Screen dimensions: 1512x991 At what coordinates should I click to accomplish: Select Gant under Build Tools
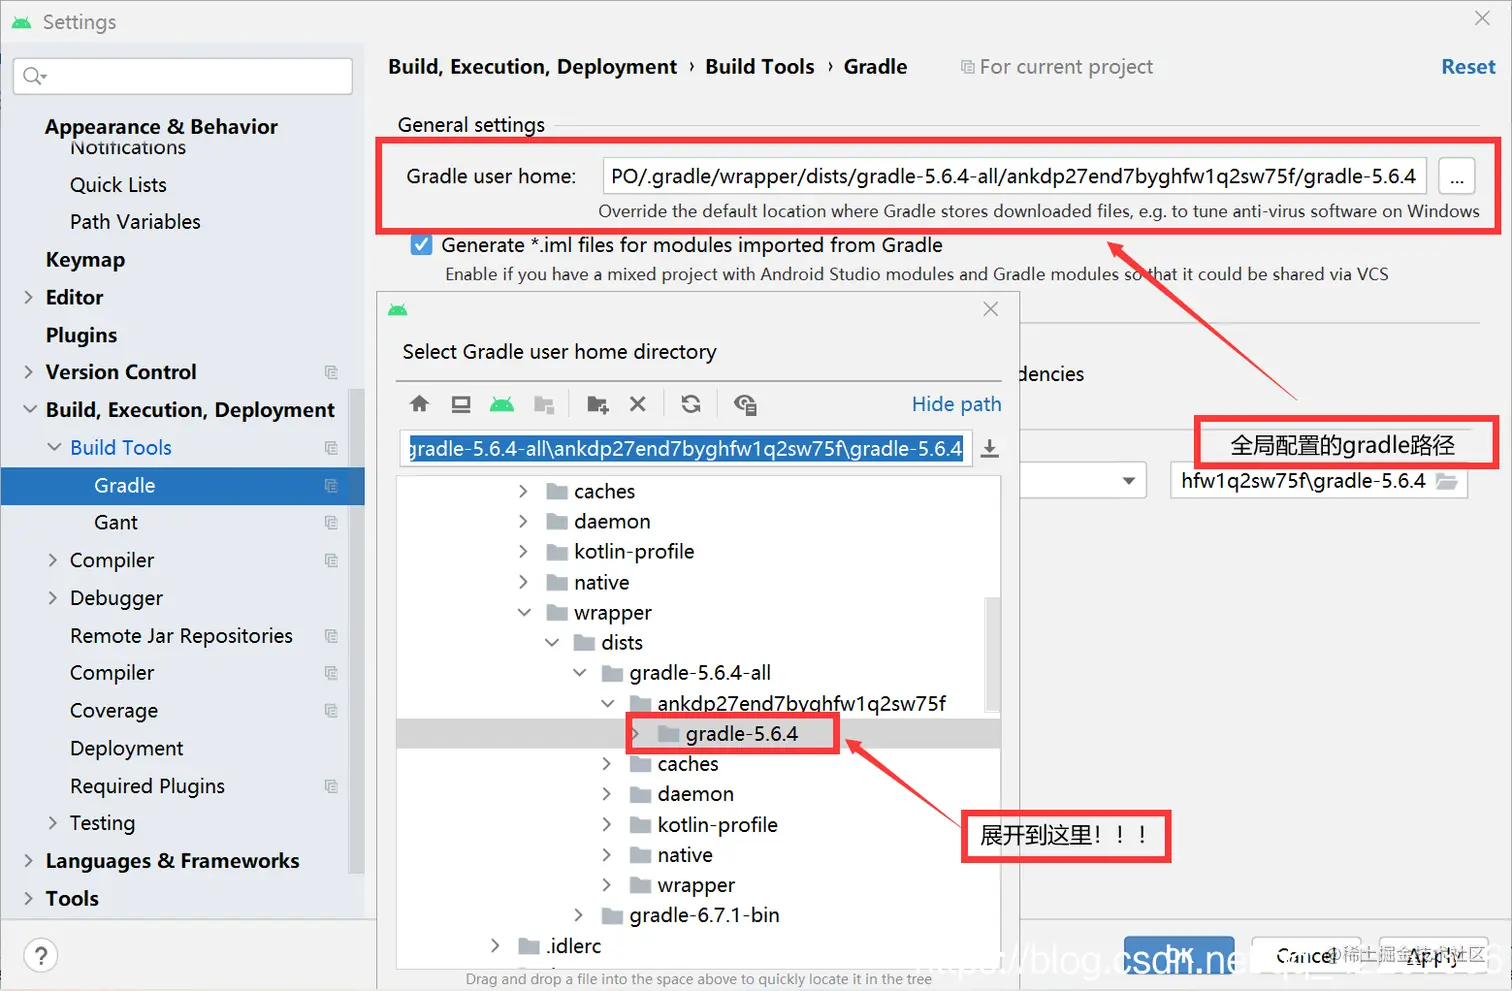116,523
